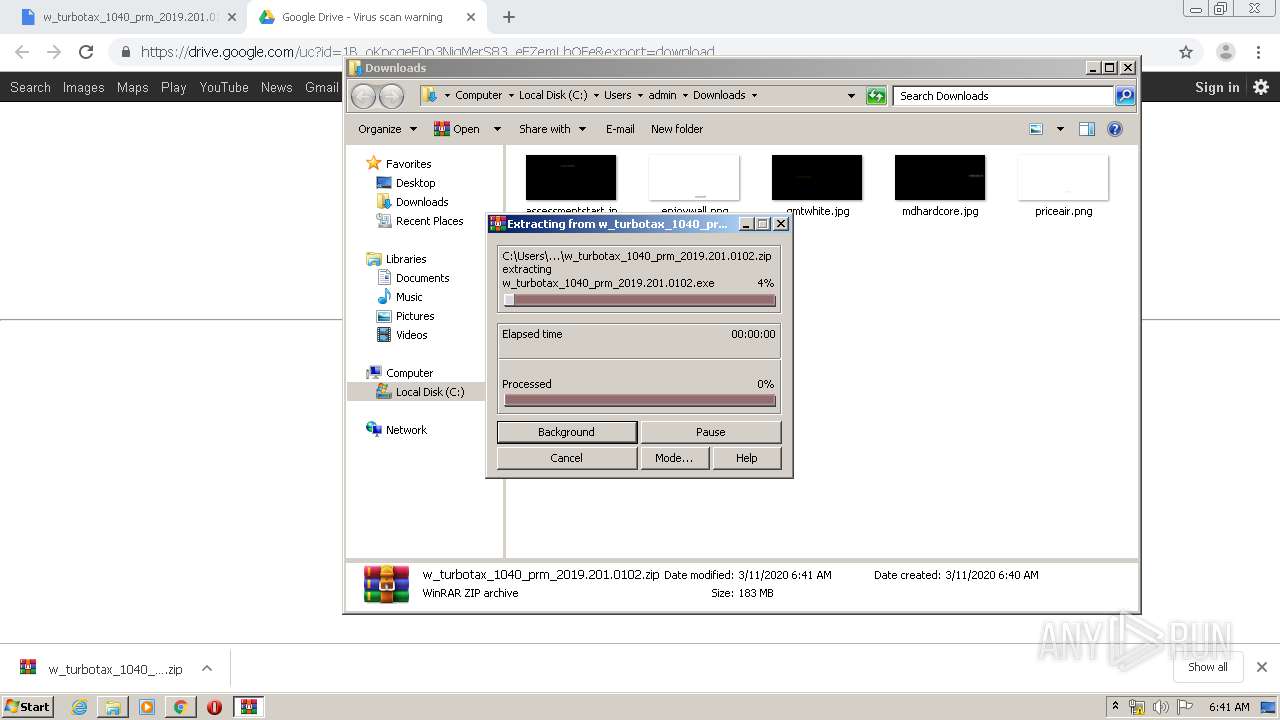Select the priceair.png file
Screen dimensions: 1280x720
1063,186
